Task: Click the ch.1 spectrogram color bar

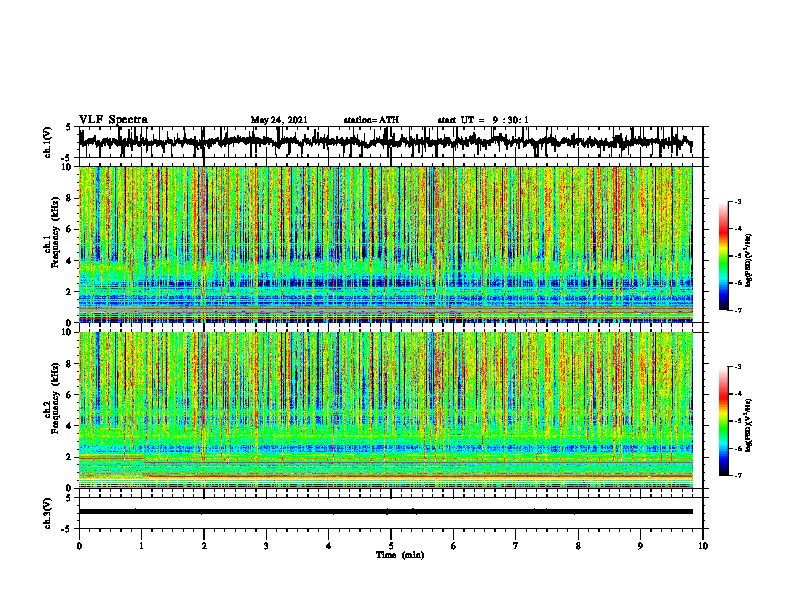Action: pyautogui.click(x=723, y=256)
